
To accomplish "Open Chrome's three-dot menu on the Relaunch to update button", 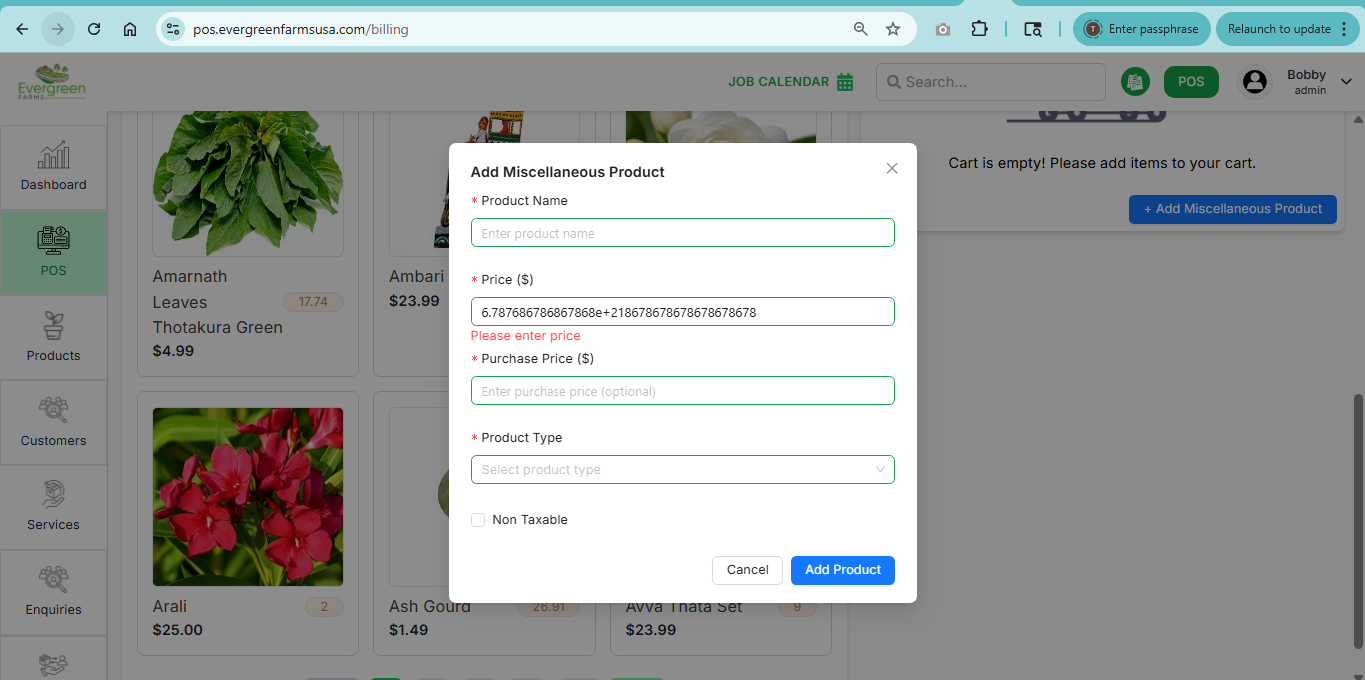I will [1340, 29].
